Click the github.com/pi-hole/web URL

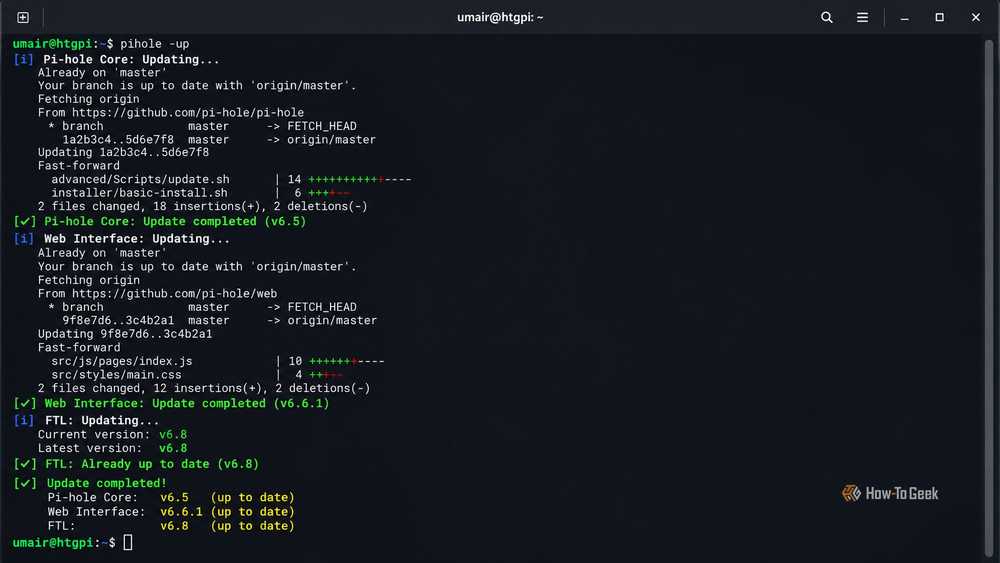(174, 293)
